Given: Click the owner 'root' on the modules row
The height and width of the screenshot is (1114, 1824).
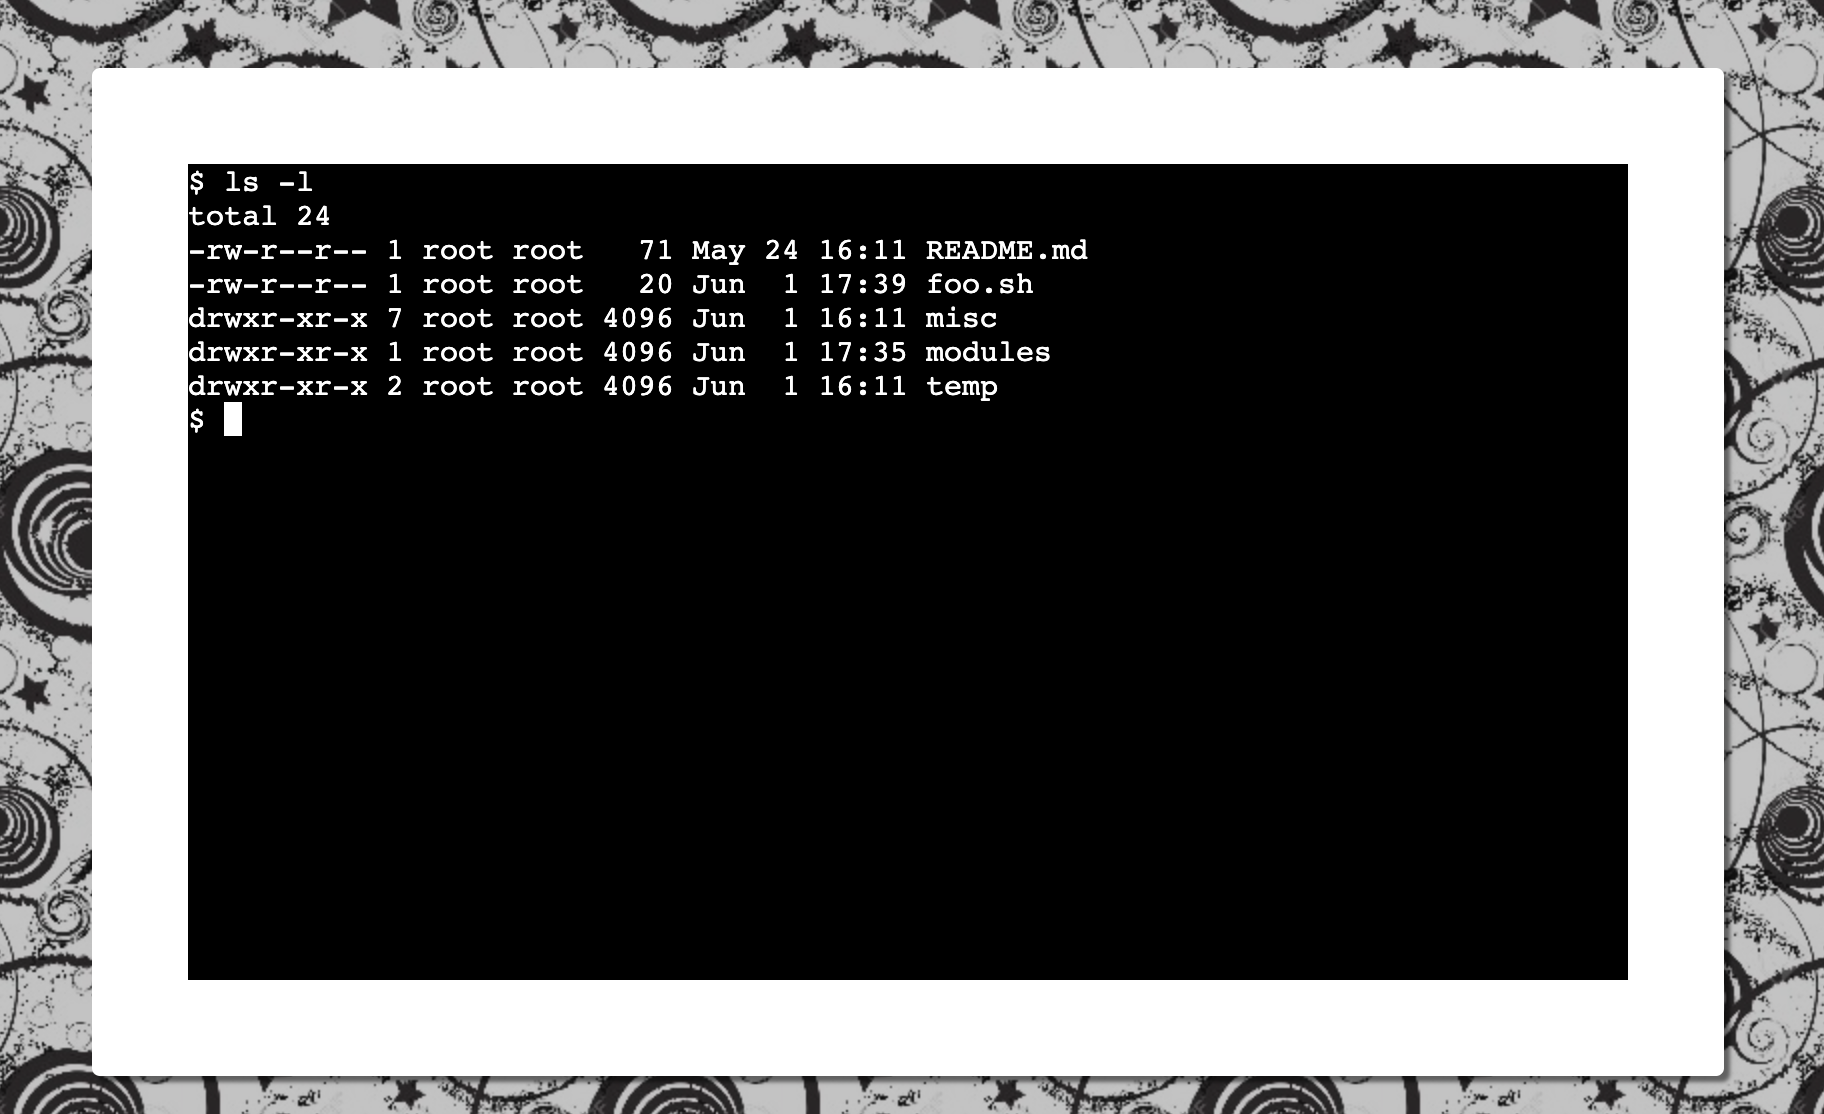Looking at the screenshot, I should pos(457,352).
